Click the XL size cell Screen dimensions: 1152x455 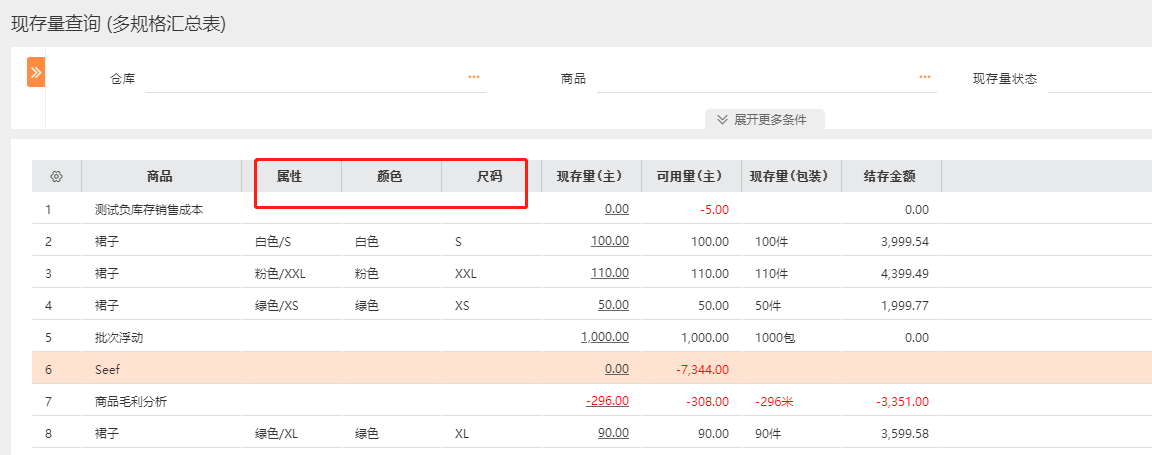[x=491, y=434]
